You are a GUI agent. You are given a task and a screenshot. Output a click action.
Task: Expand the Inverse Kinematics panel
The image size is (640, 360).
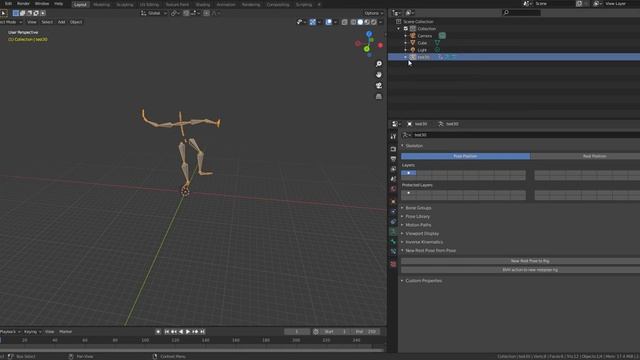(x=424, y=242)
